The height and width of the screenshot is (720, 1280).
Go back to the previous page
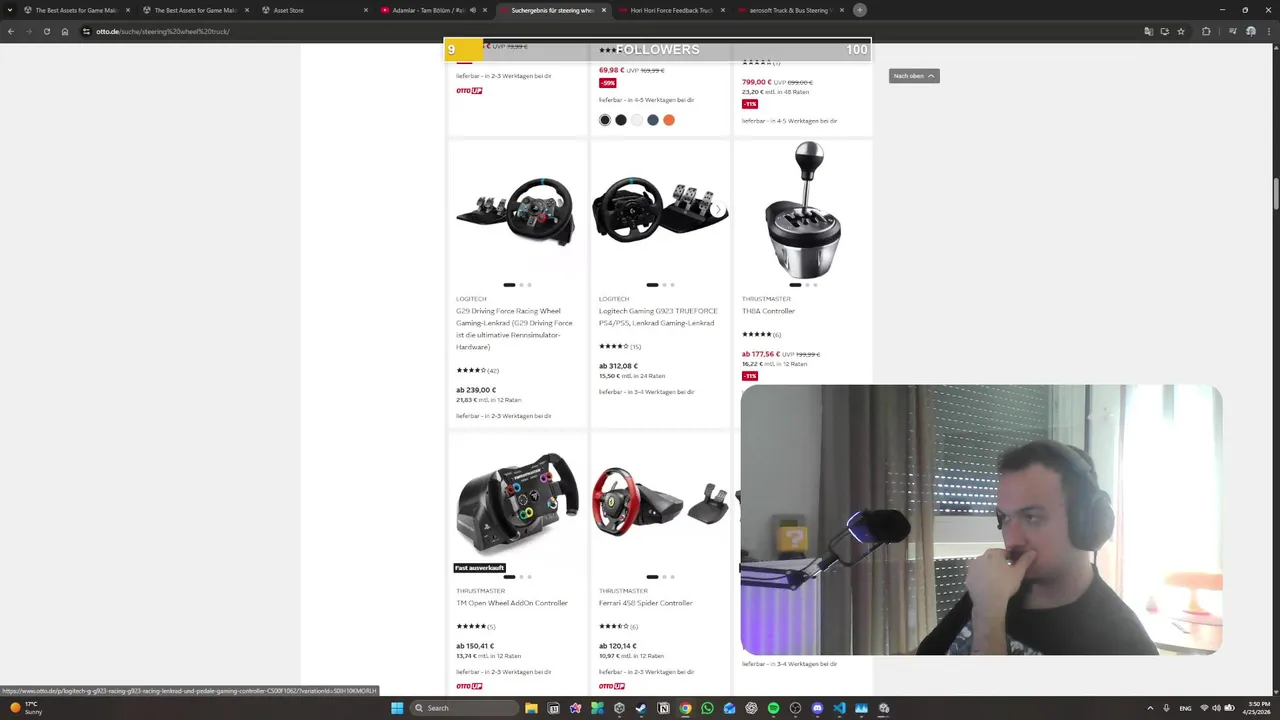pos(11,31)
